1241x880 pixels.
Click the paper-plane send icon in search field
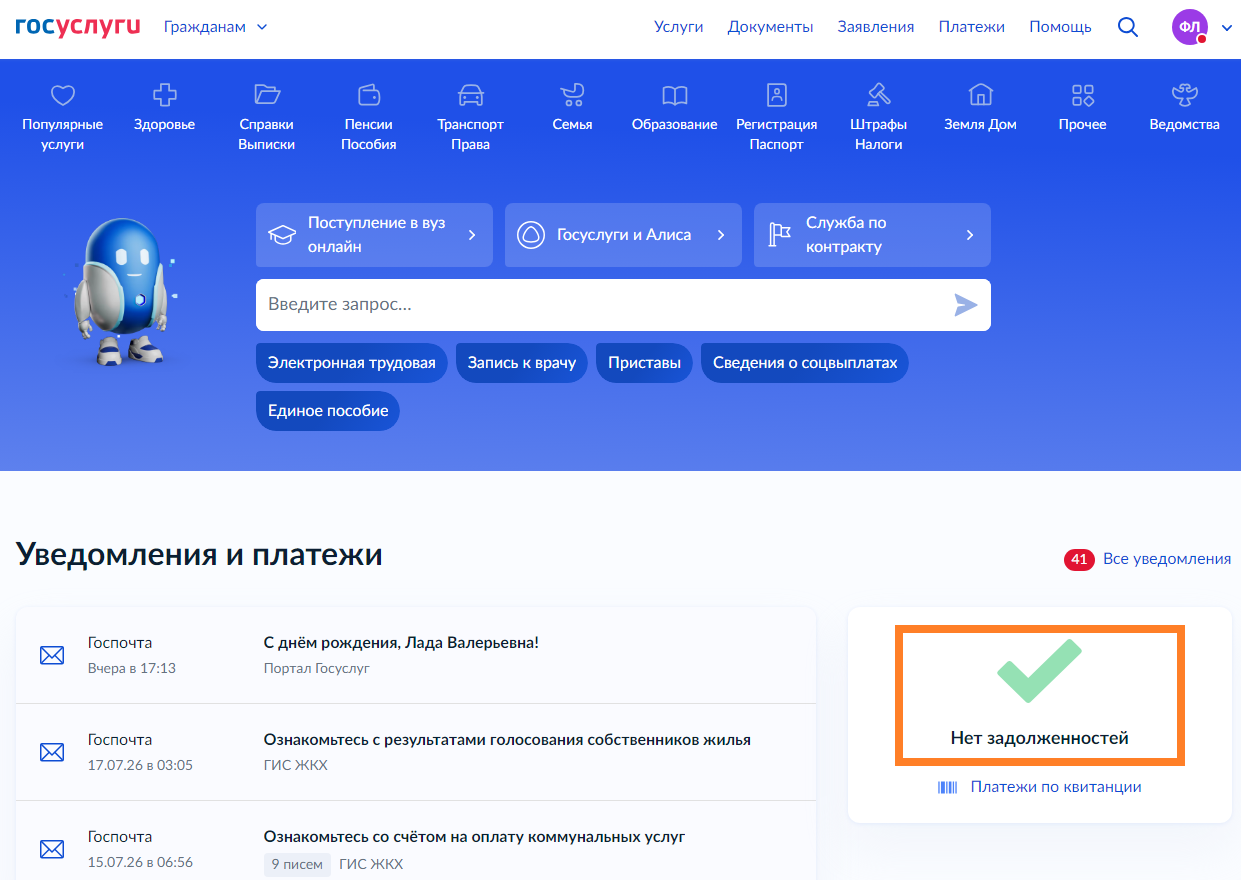click(x=965, y=305)
